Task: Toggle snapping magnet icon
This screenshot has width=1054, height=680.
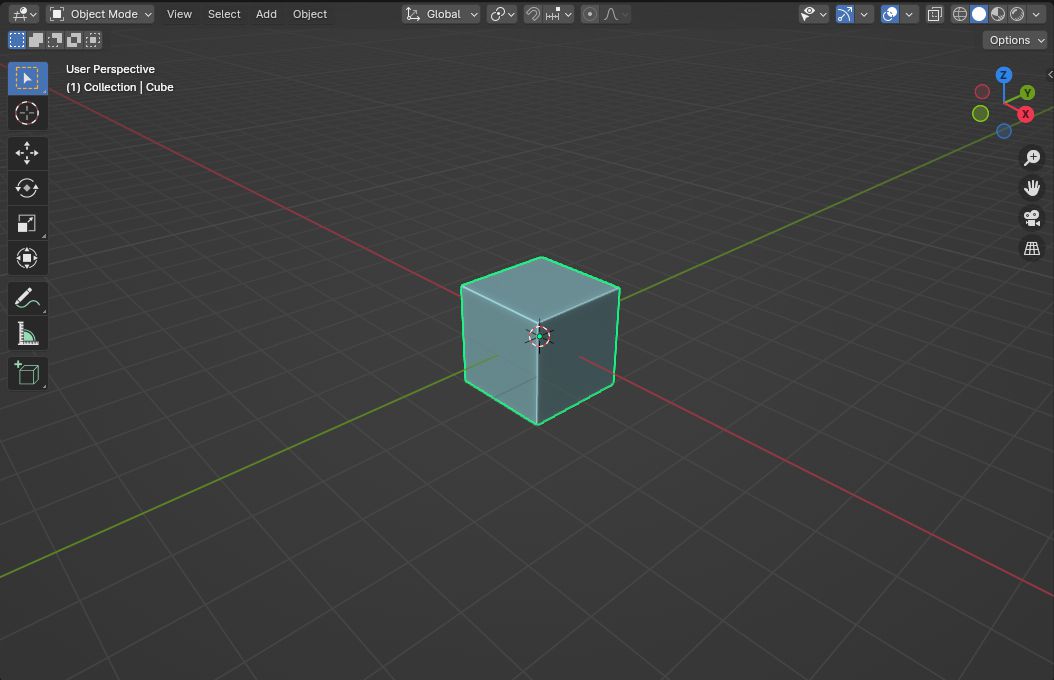Action: 534,14
